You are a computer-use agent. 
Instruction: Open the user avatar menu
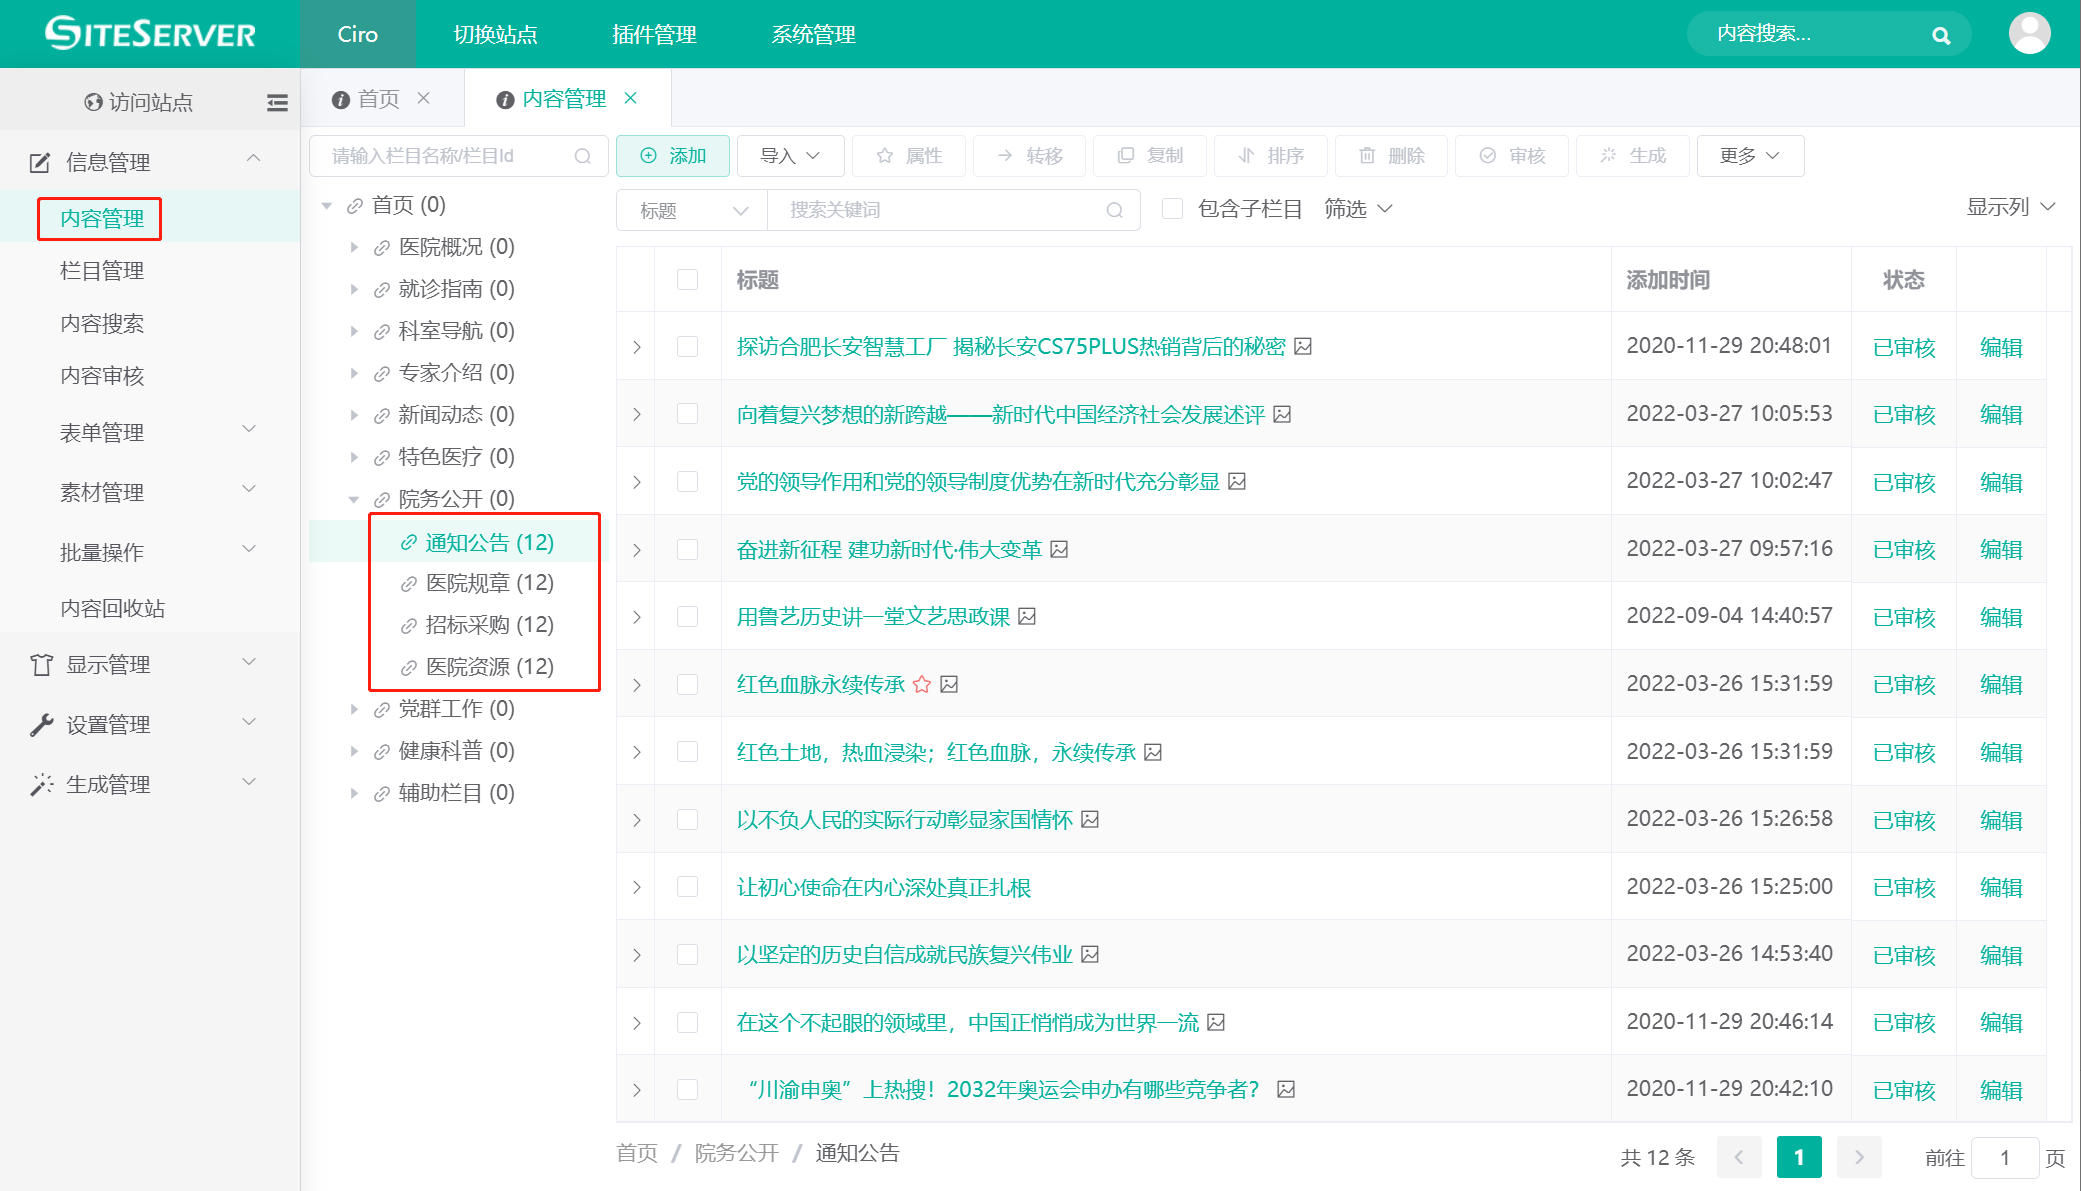2029,34
